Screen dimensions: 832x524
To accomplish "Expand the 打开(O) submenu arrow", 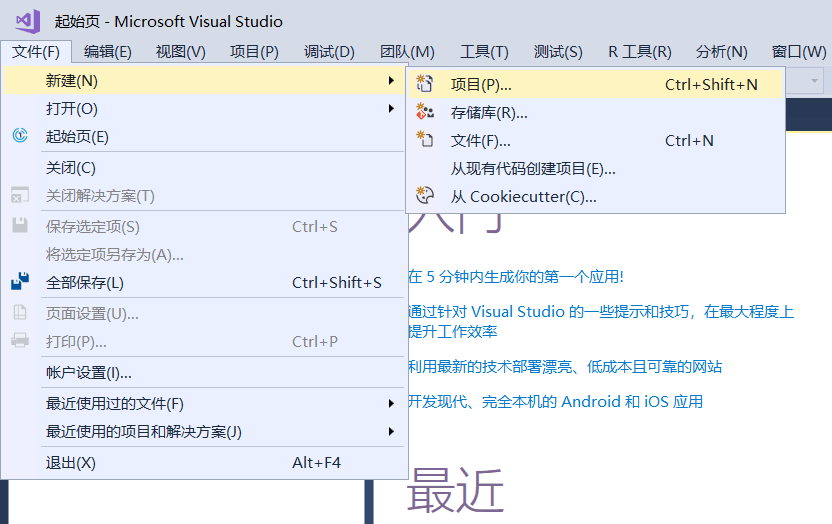I will click(x=391, y=109).
